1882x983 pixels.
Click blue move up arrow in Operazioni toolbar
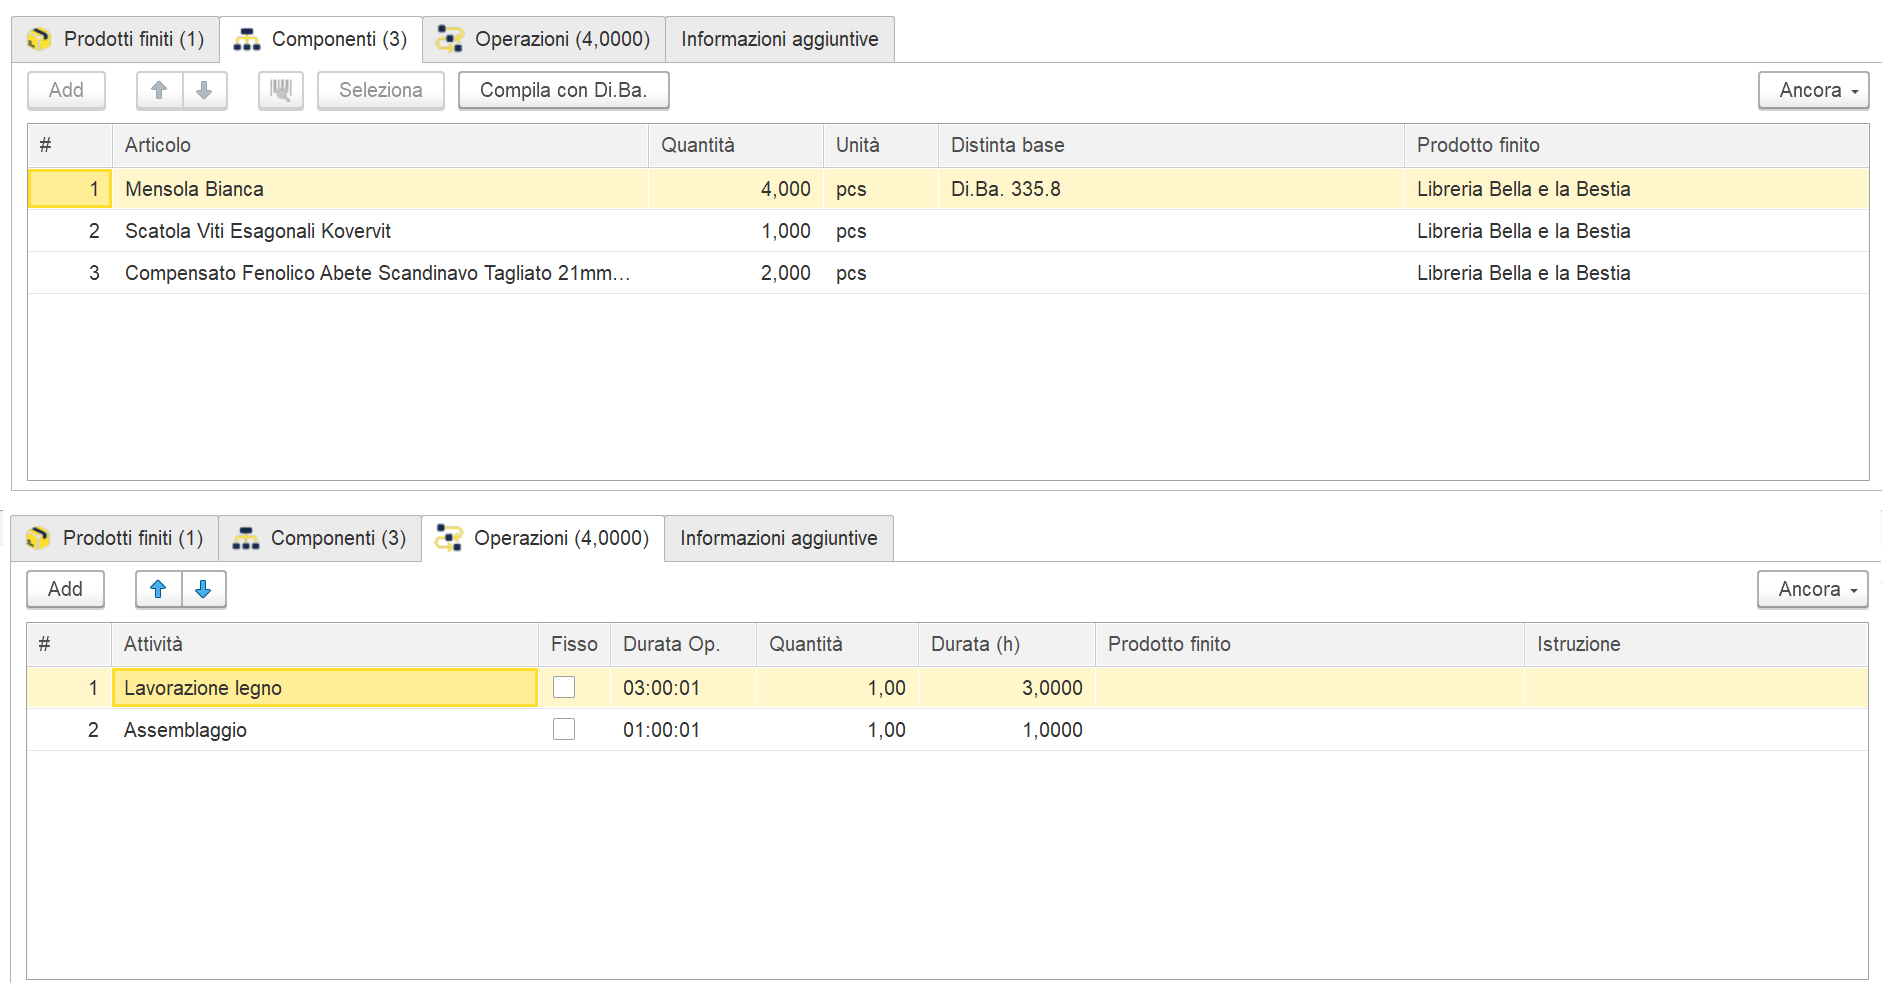tap(158, 589)
